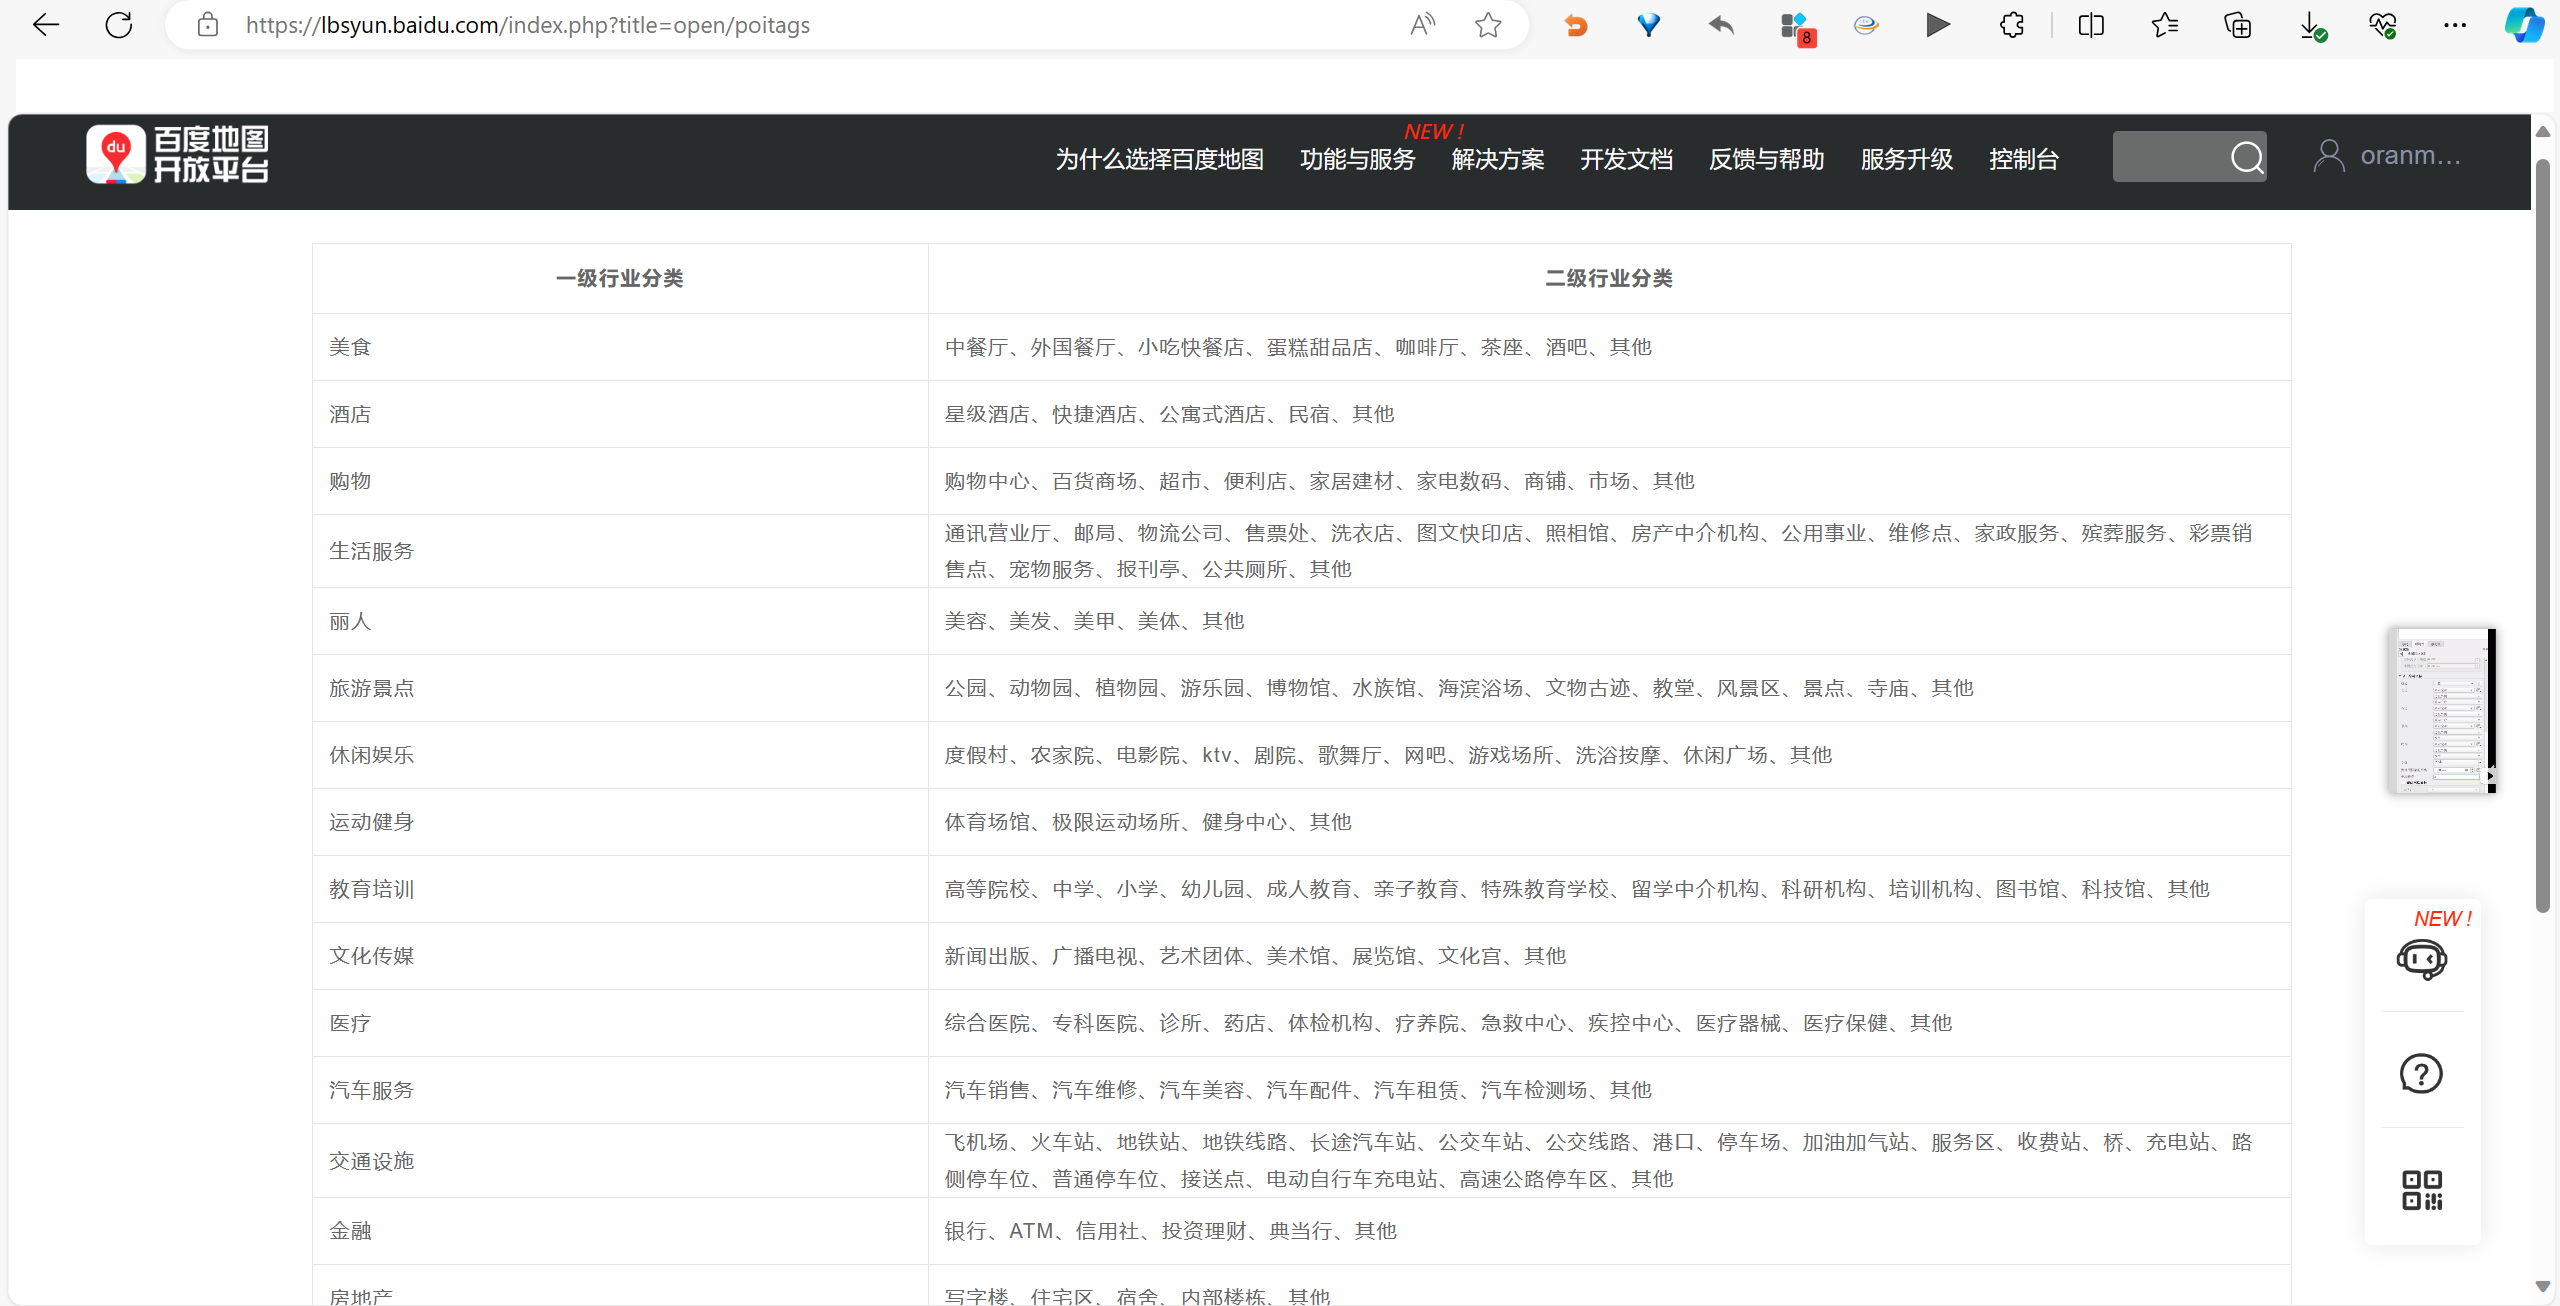Click the question mark help icon
Image resolution: width=2560 pixels, height=1306 pixels.
(x=2421, y=1074)
